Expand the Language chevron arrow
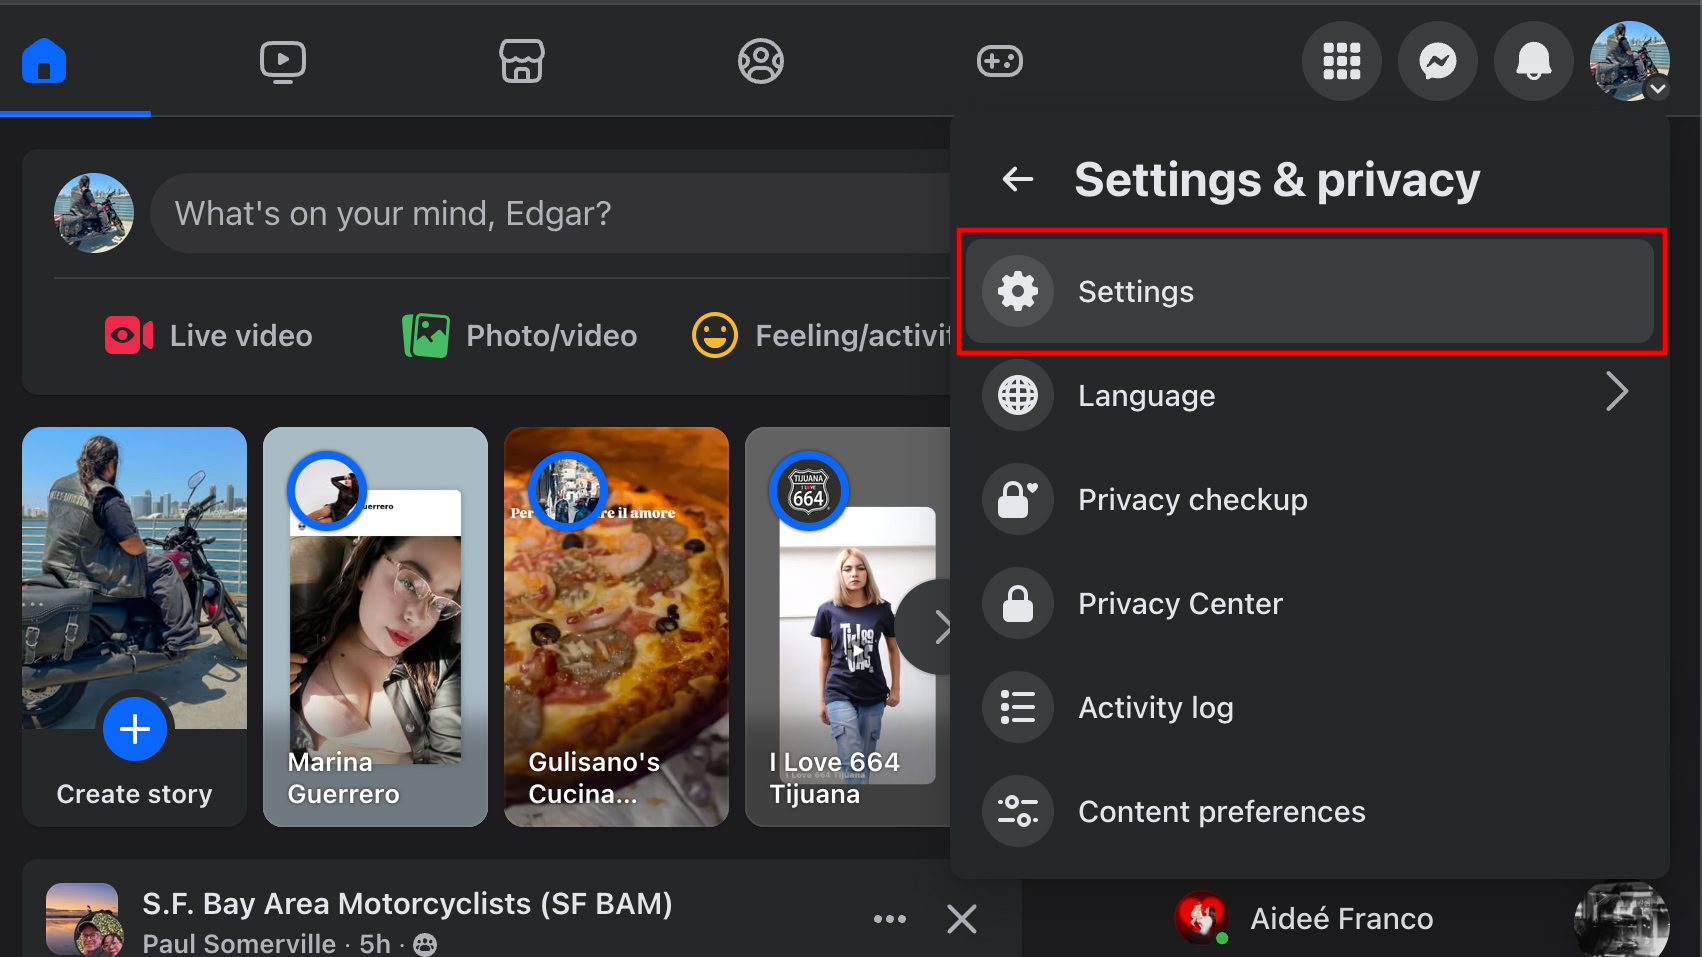This screenshot has height=957, width=1702. click(x=1617, y=391)
